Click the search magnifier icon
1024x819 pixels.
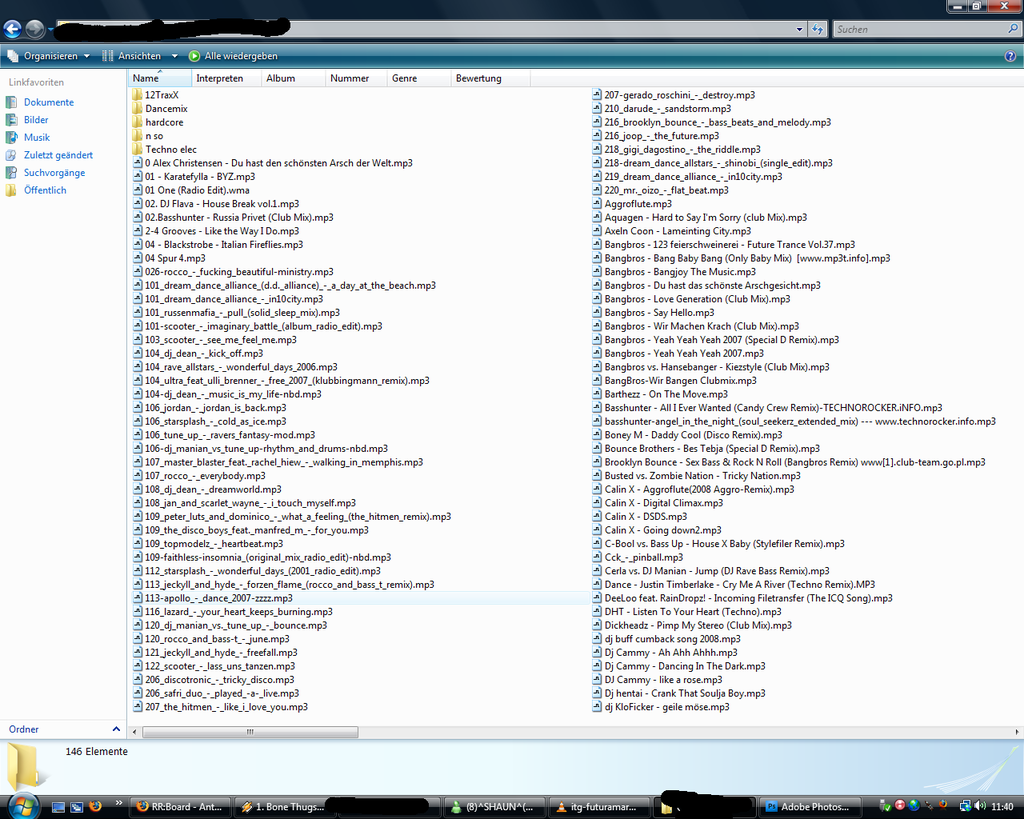click(x=1013, y=29)
